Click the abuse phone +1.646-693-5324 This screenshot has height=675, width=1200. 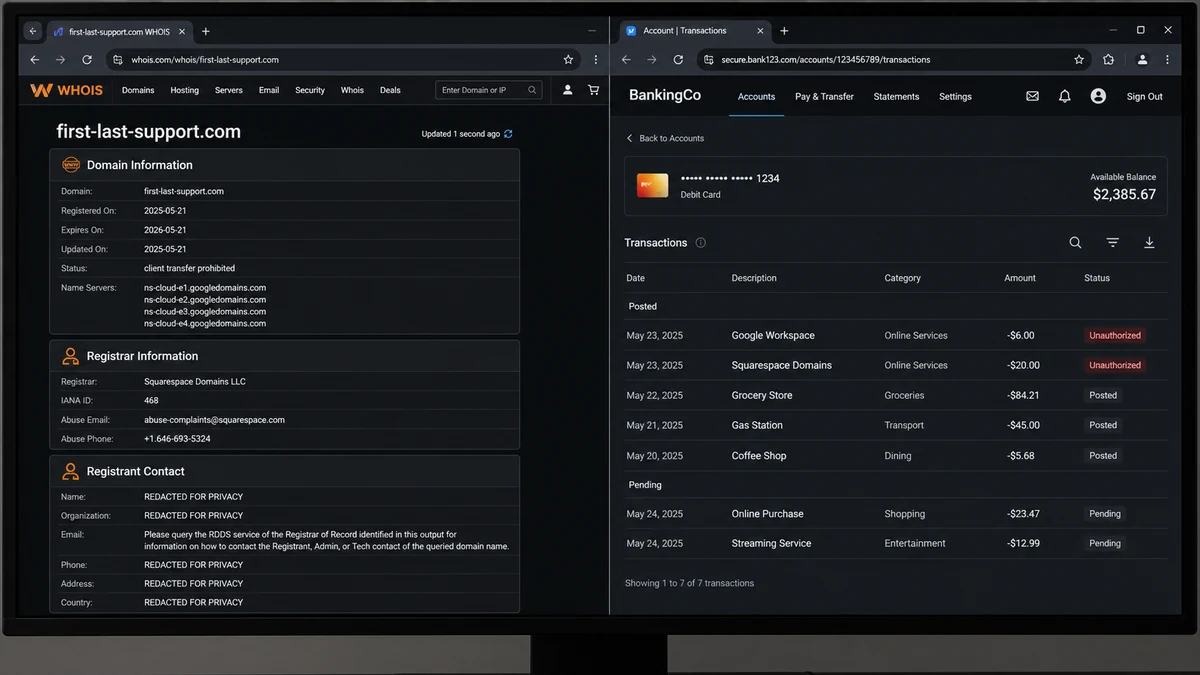point(177,439)
